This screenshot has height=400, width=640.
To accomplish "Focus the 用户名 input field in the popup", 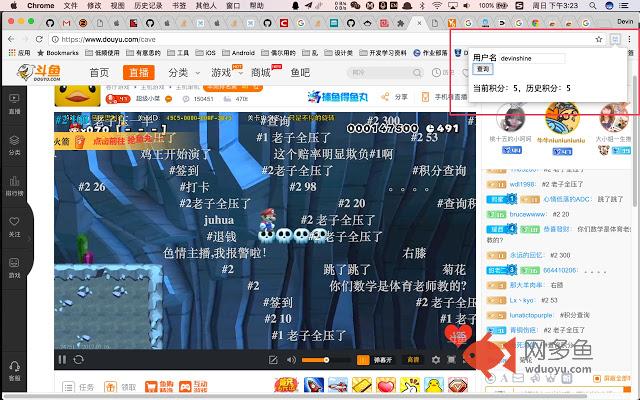I will pyautogui.click(x=531, y=58).
